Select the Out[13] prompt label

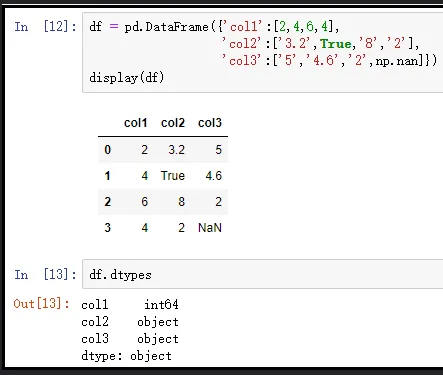click(x=42, y=304)
